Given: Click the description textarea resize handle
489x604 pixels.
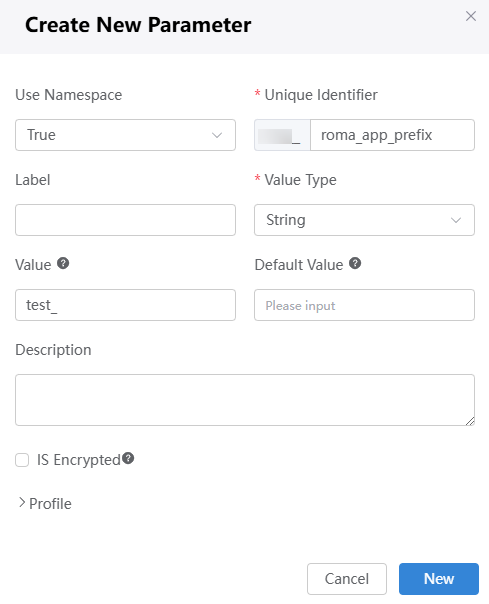Looking at the screenshot, I should click(x=470, y=421).
